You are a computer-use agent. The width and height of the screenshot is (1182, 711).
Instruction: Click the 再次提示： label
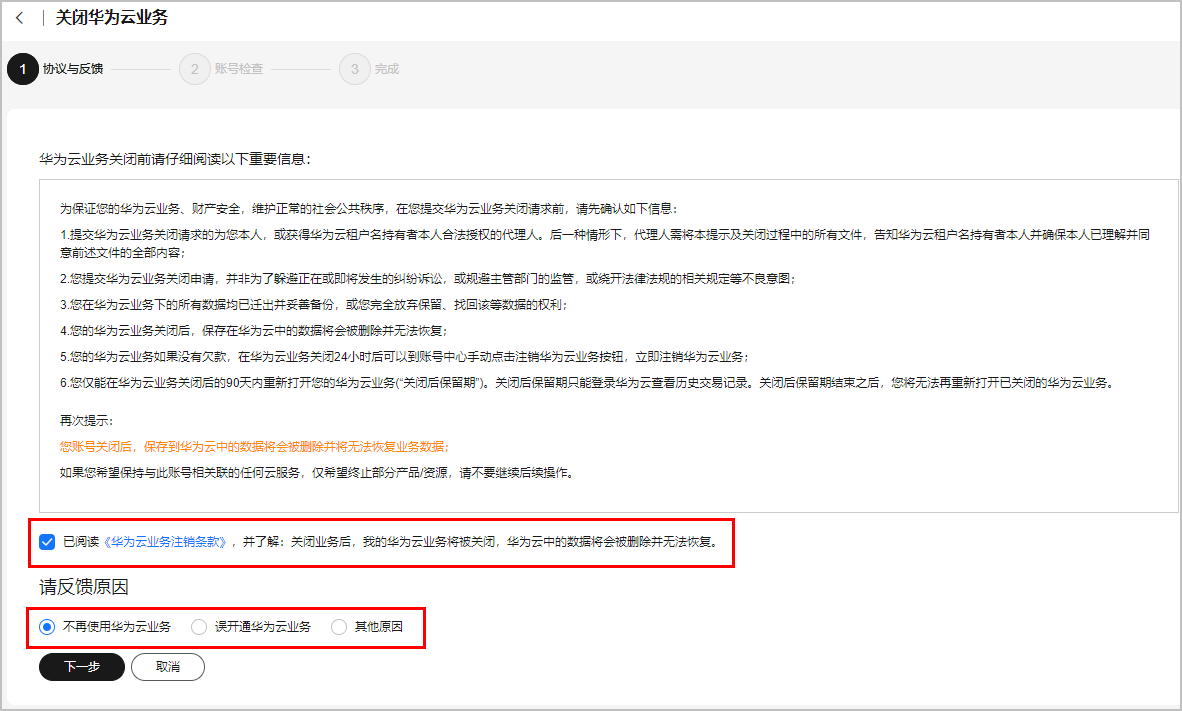(x=87, y=421)
